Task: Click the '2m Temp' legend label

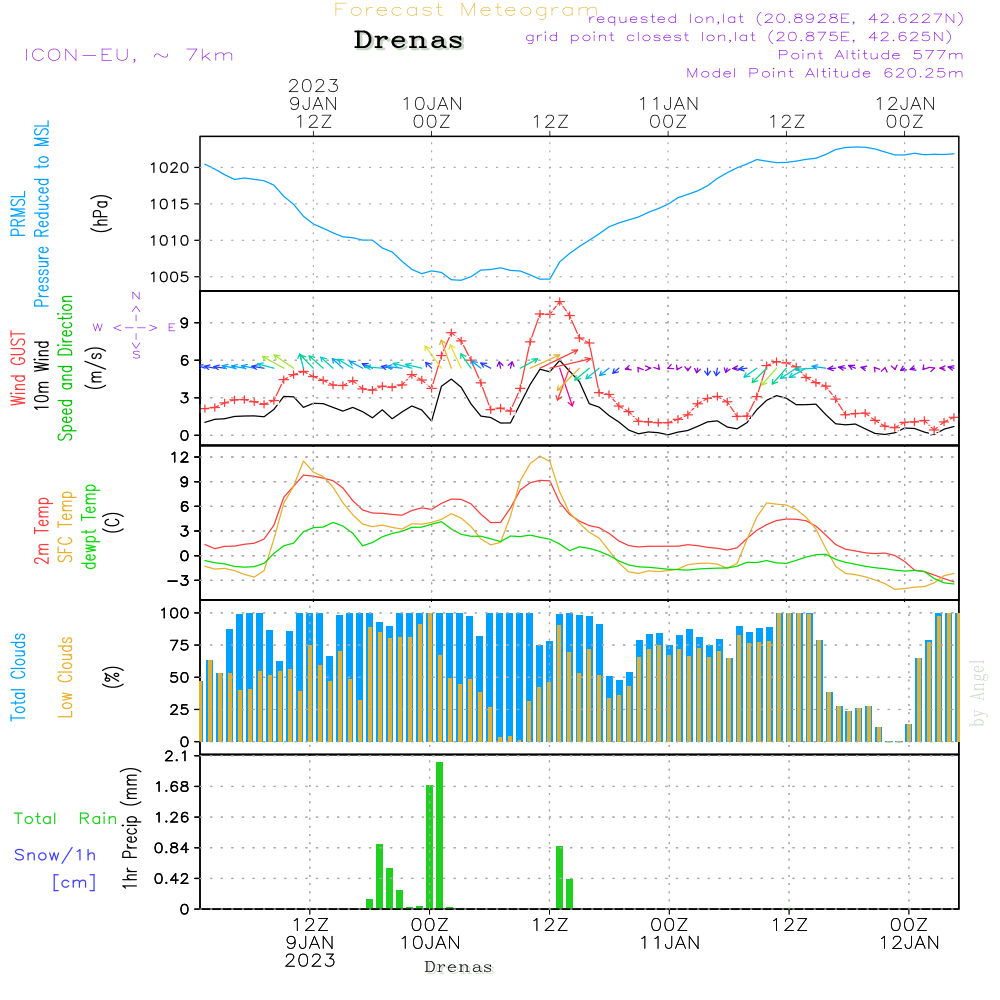Action: click(41, 531)
